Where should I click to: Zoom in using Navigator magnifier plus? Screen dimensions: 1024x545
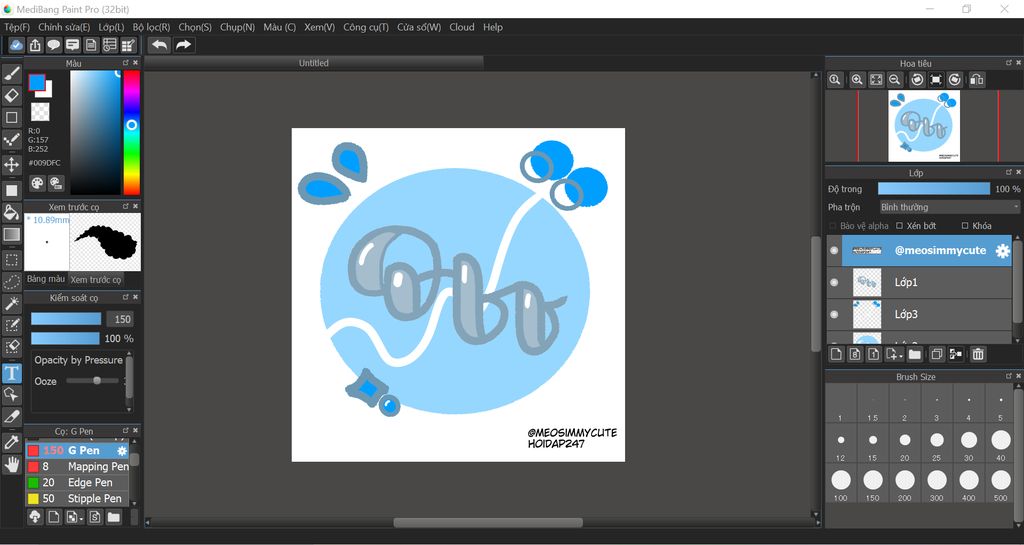(x=857, y=80)
